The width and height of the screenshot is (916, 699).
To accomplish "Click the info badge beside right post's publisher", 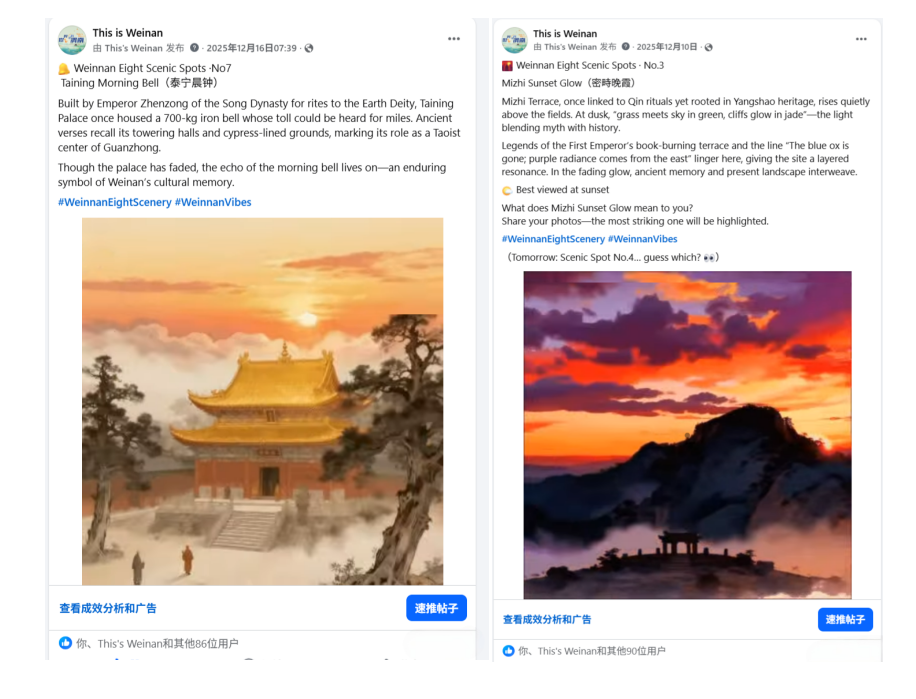I will click(626, 47).
